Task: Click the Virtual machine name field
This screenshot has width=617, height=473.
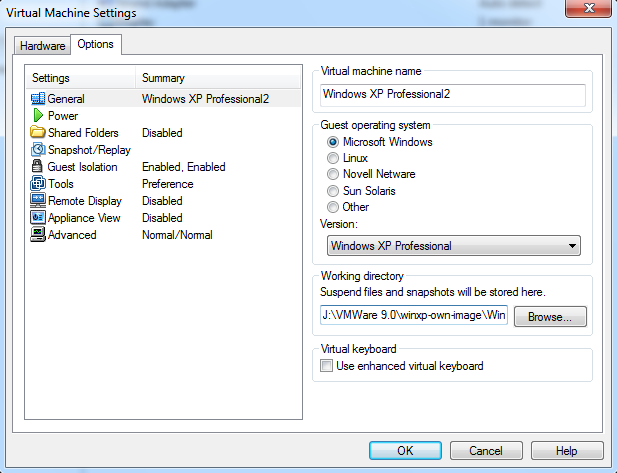Action: click(x=453, y=95)
